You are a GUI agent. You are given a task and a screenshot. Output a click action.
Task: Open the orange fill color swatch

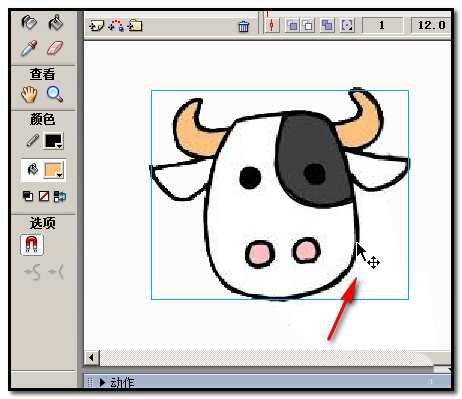pos(54,170)
